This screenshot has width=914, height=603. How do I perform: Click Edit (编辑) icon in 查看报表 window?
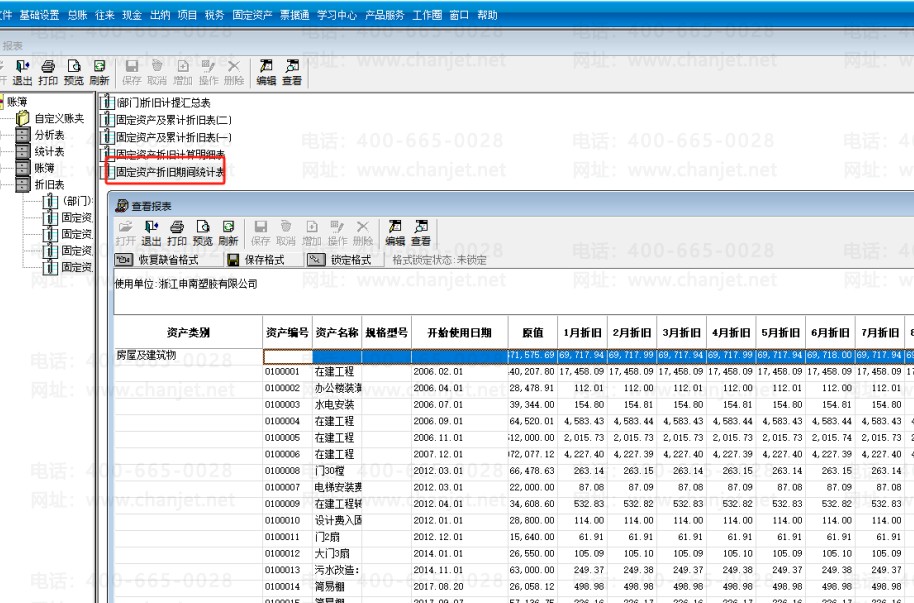point(395,233)
